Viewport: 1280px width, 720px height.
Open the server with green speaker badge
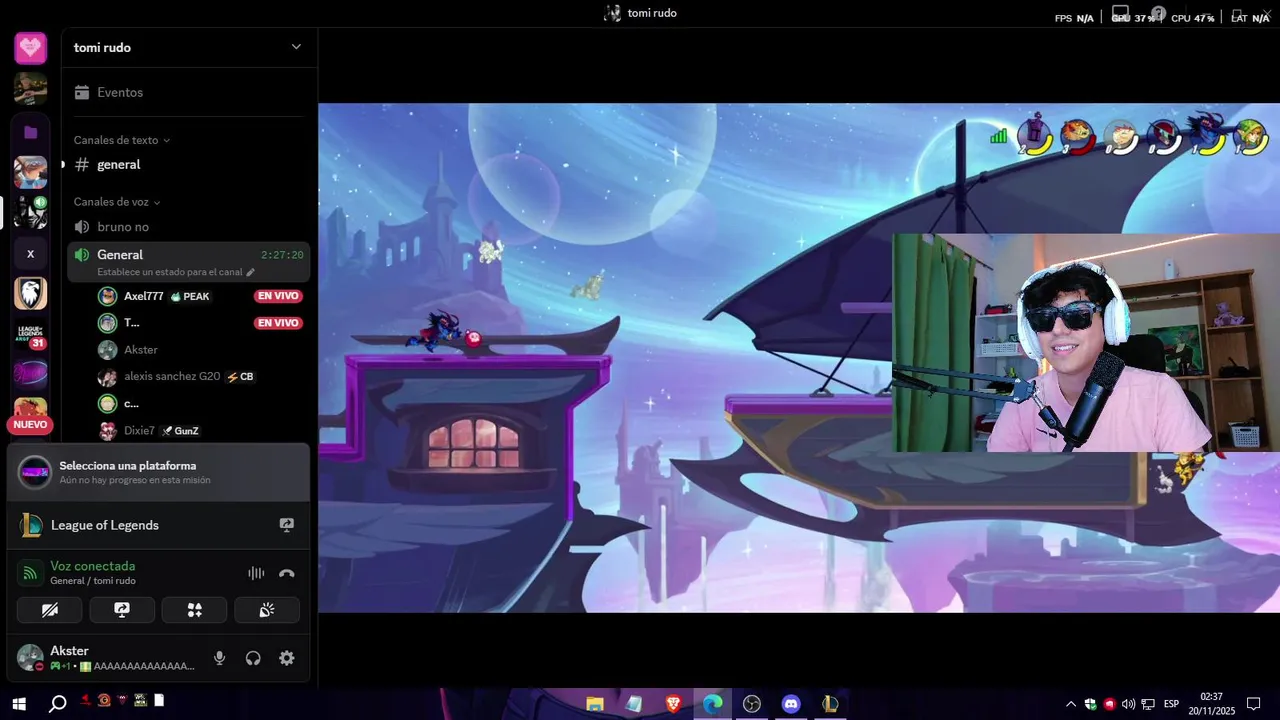click(30, 212)
